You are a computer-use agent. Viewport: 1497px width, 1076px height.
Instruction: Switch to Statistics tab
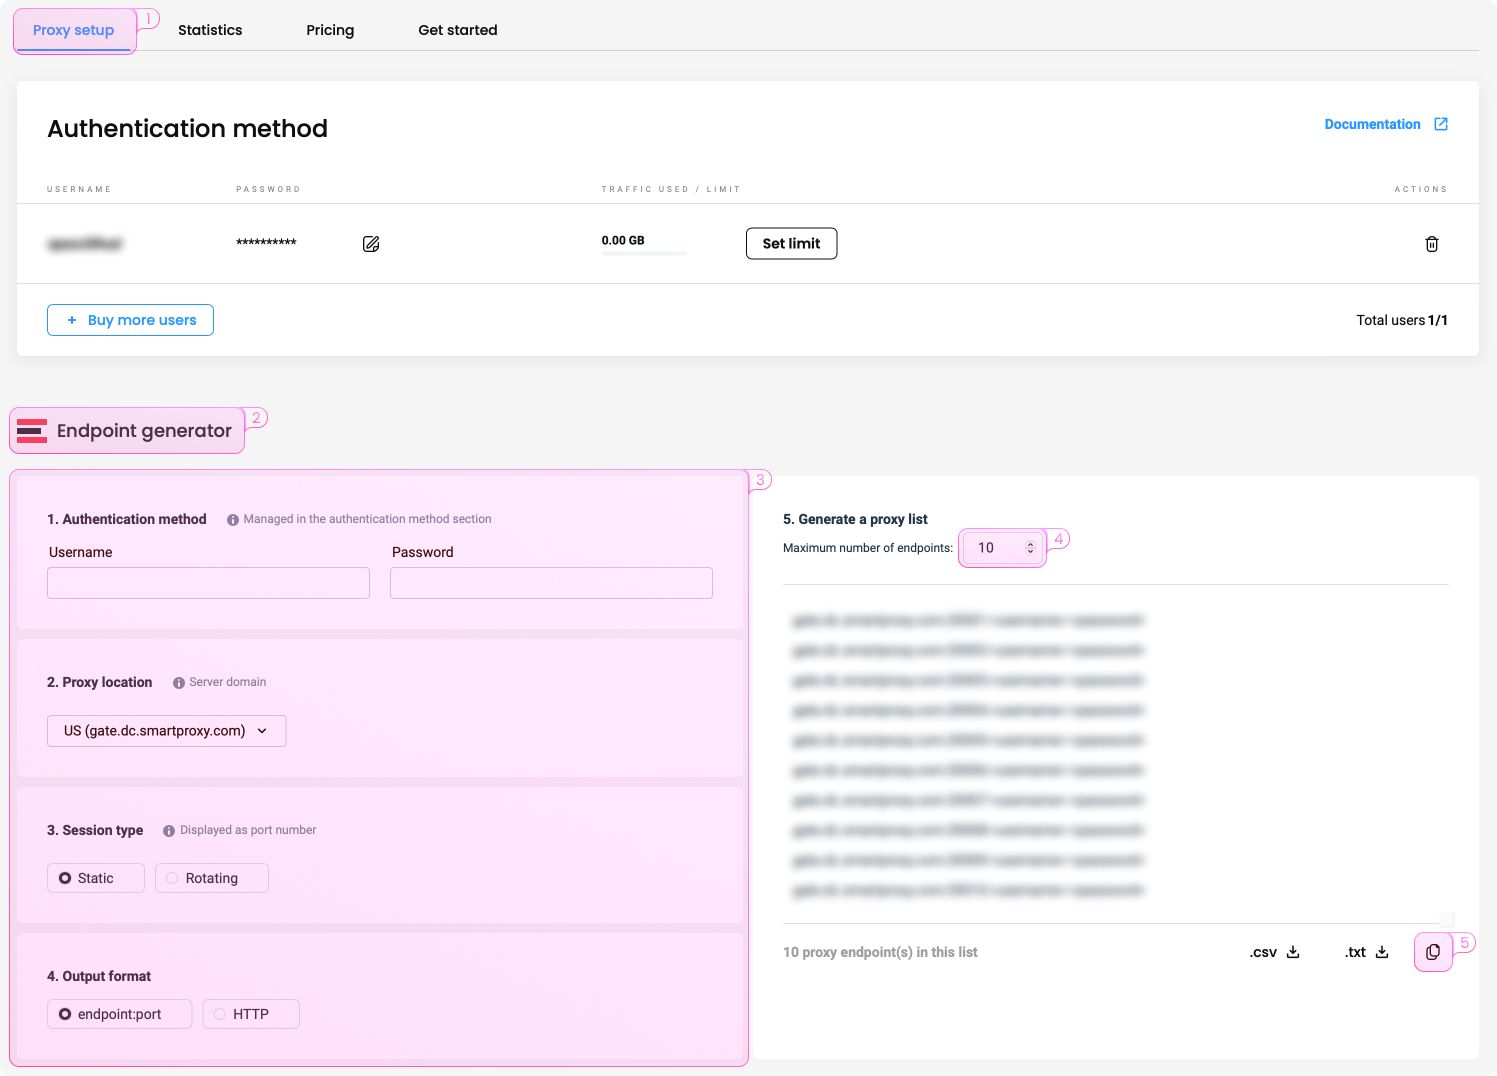[210, 30]
